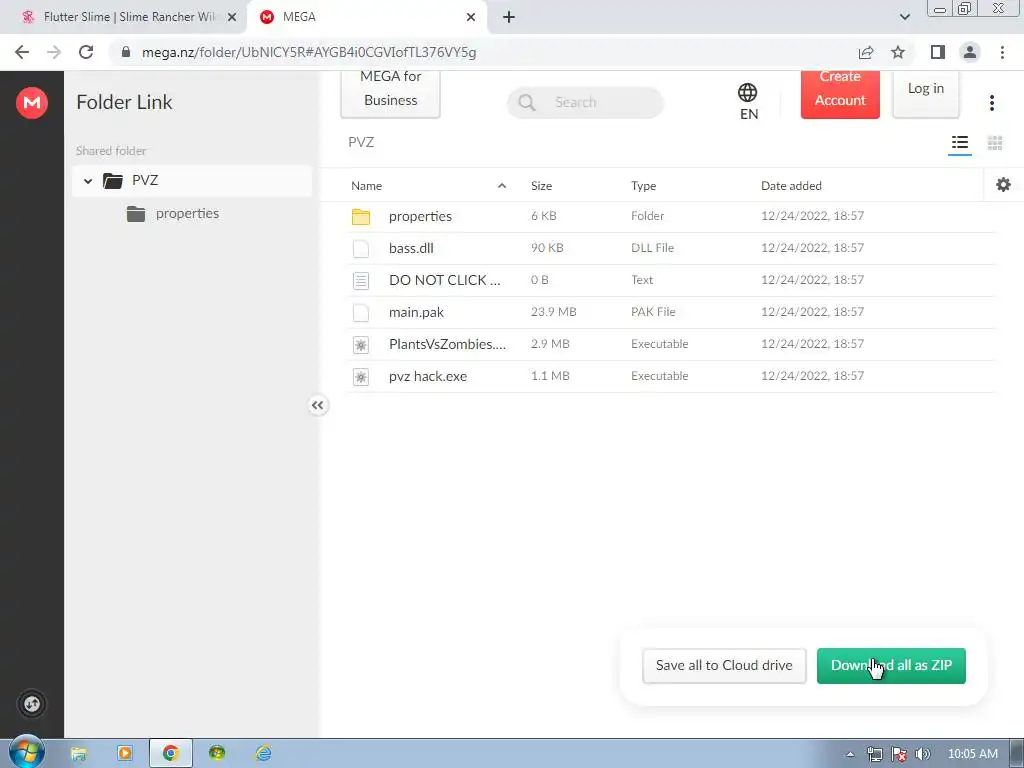The height and width of the screenshot is (768, 1024).
Task: Sort by Date added column header
Action: (791, 185)
